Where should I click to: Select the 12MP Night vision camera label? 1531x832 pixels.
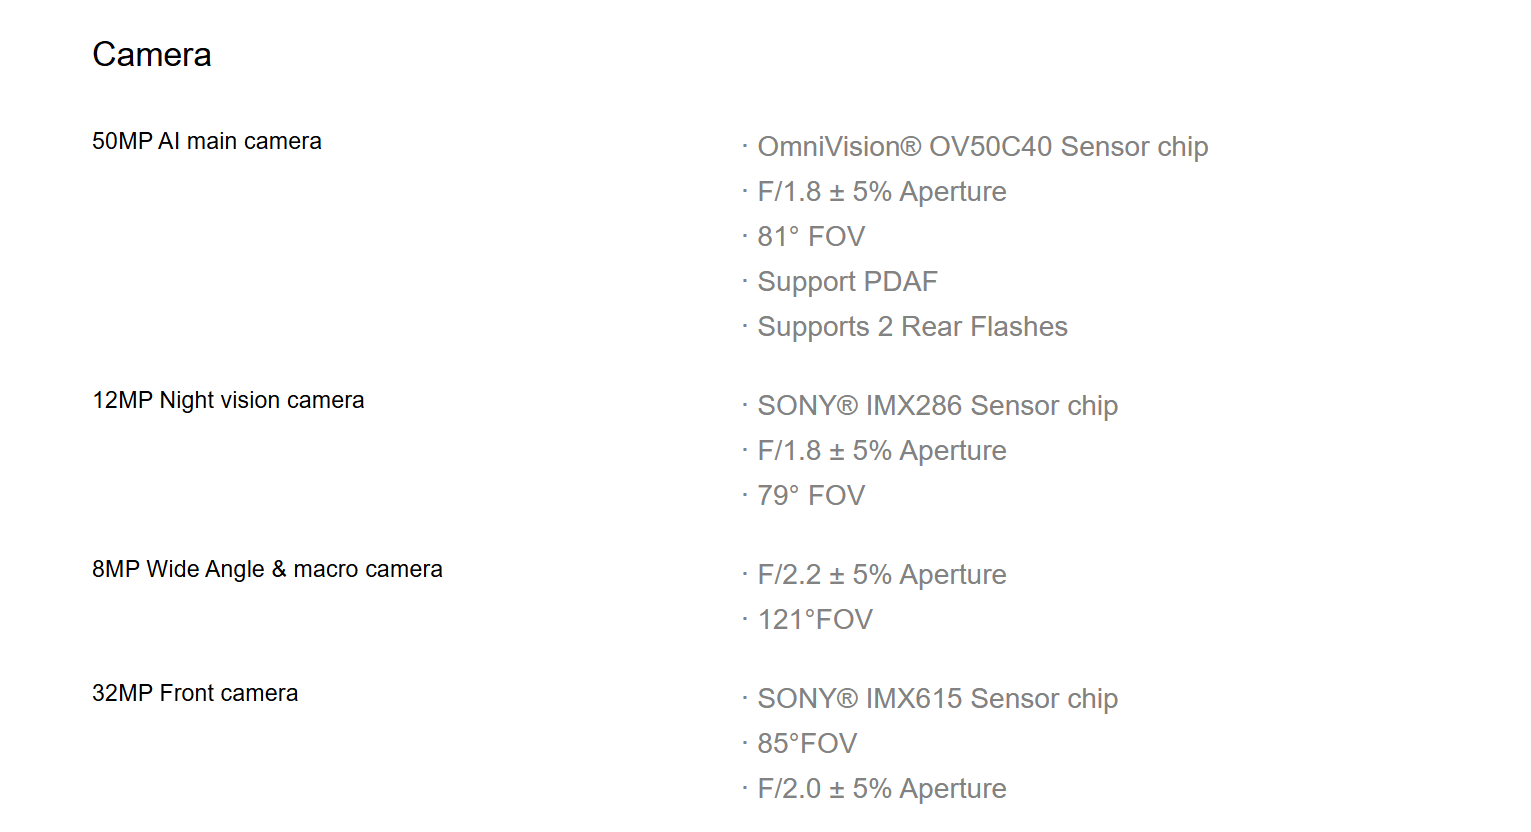tap(228, 400)
